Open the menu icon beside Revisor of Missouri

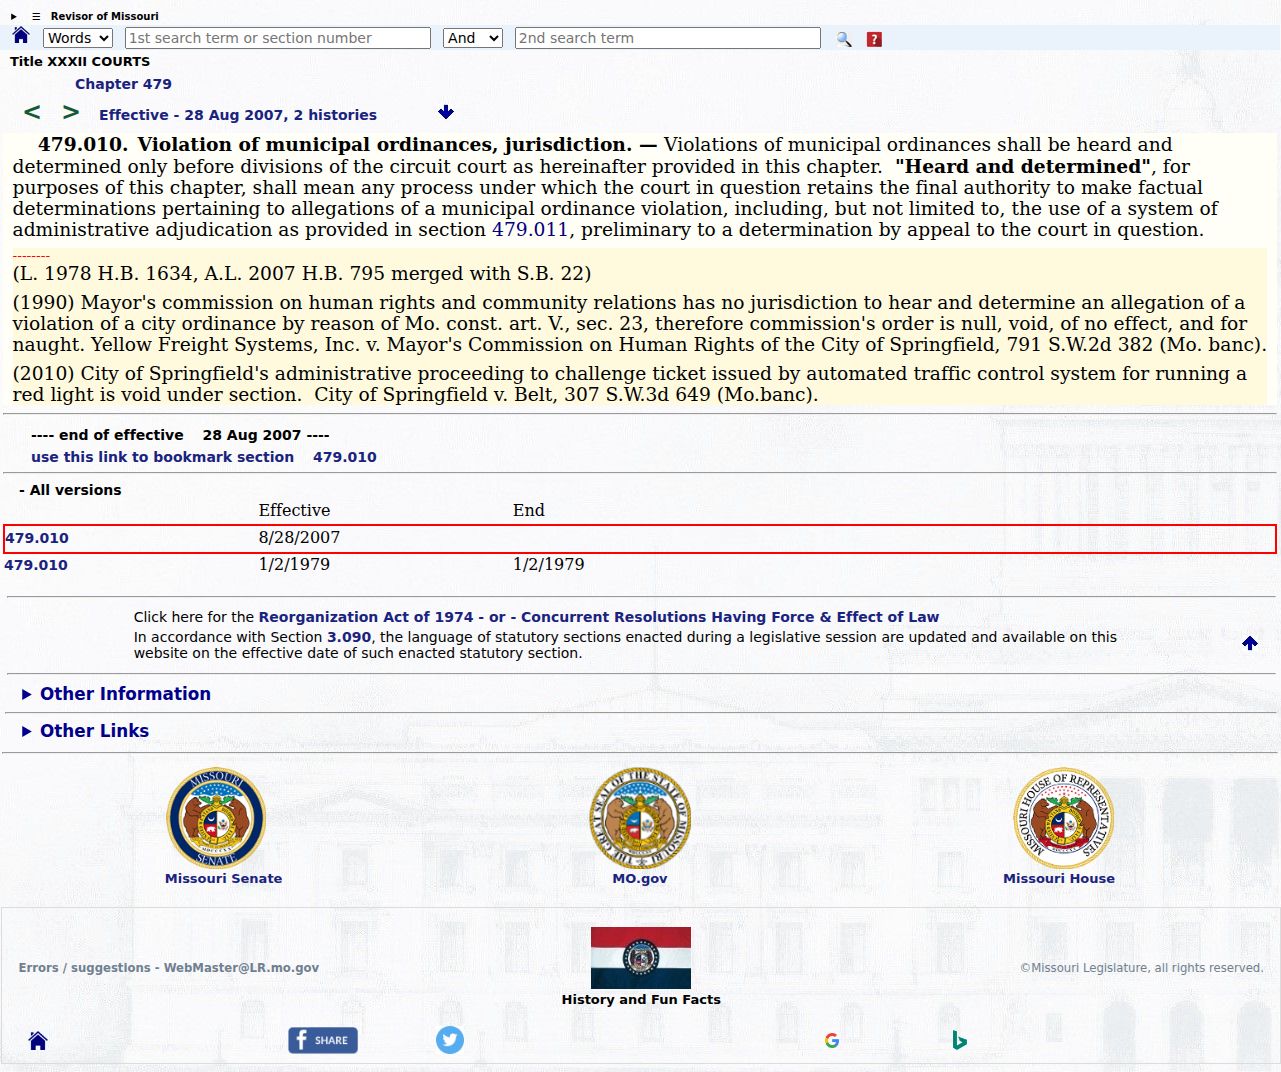click(36, 16)
